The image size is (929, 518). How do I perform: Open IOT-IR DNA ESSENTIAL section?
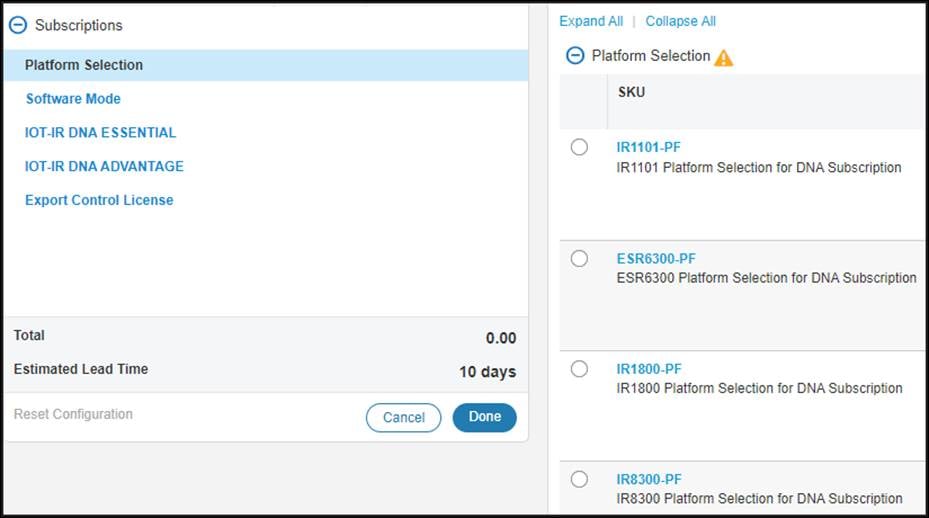pos(100,132)
